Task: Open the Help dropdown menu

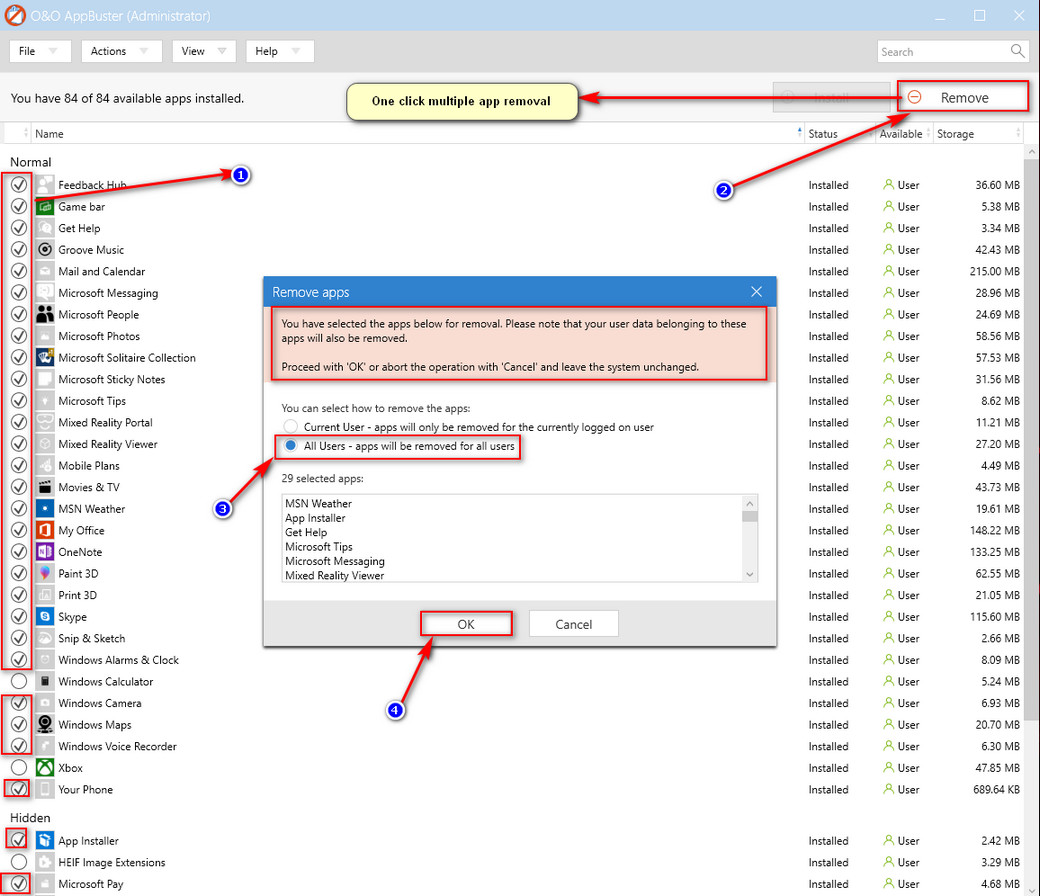Action: click(279, 51)
